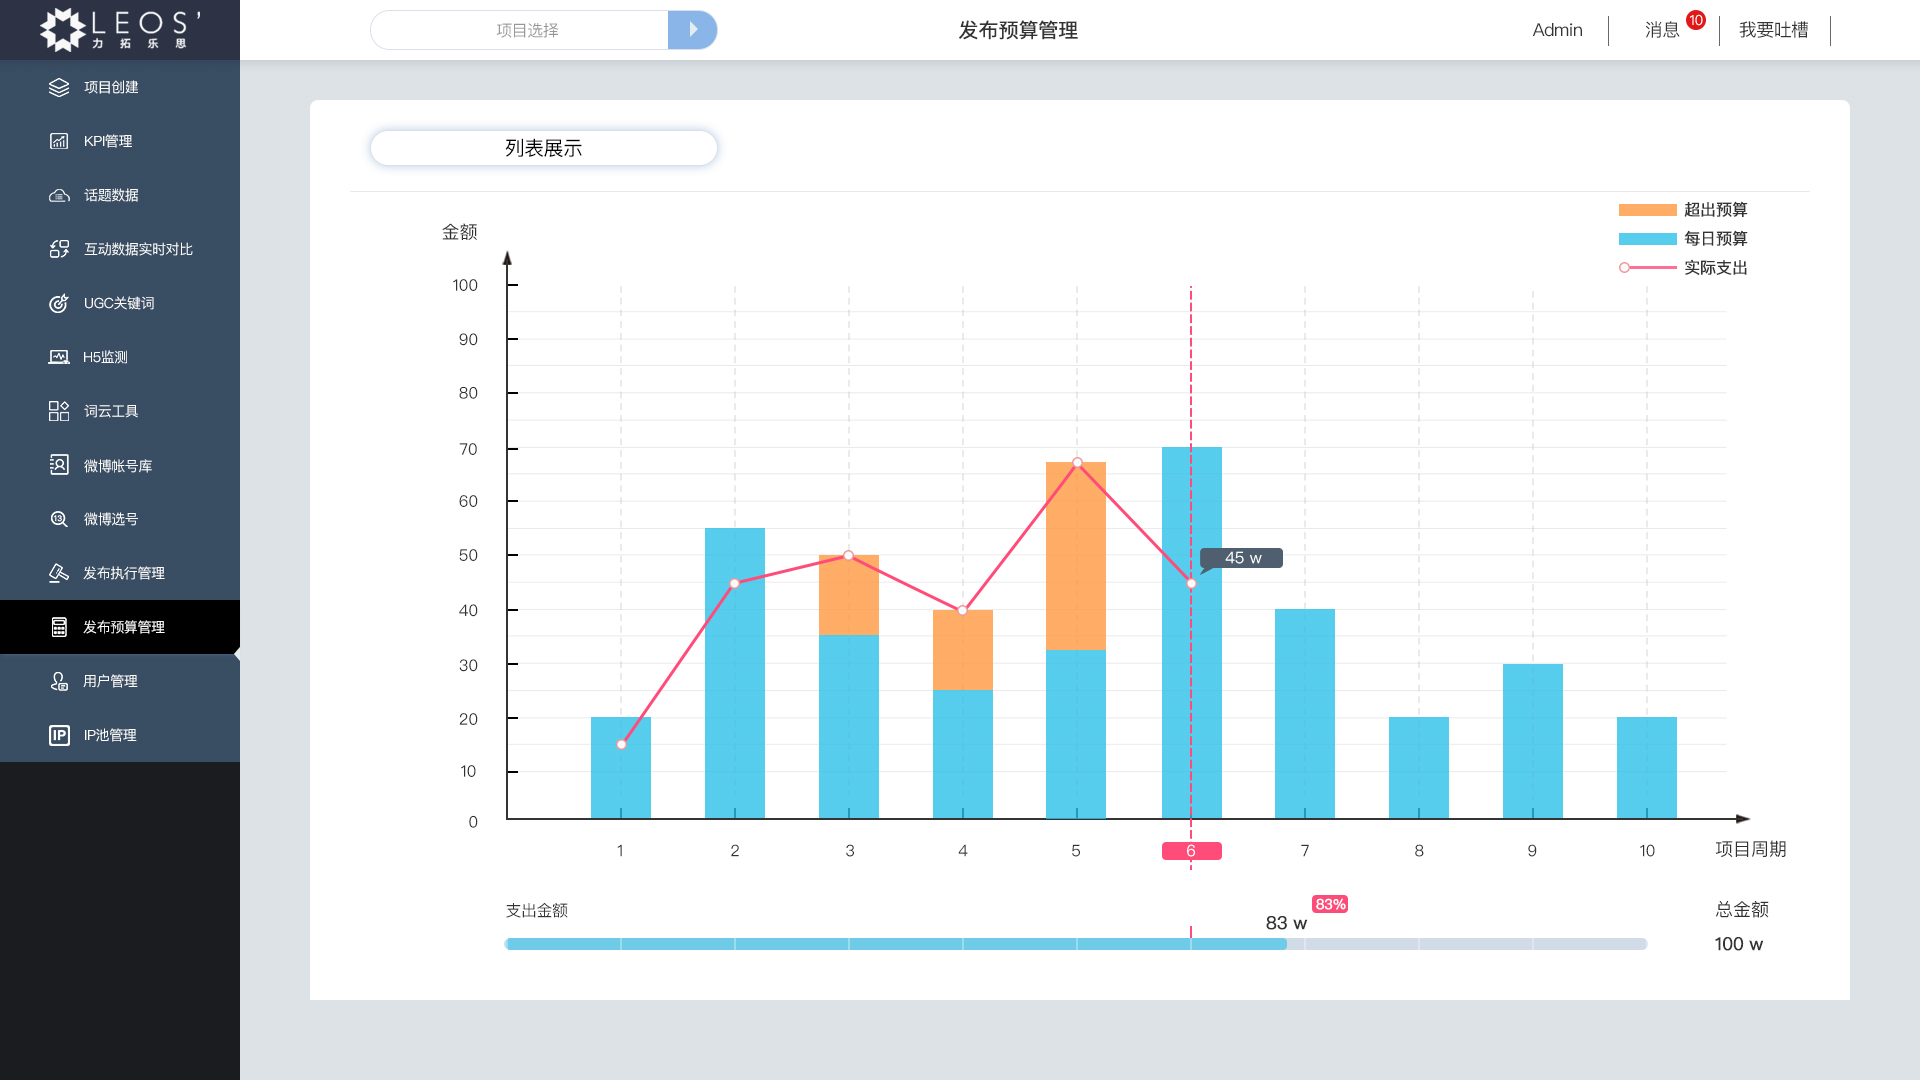Select UGC关键词 in sidebar

pos(120,303)
